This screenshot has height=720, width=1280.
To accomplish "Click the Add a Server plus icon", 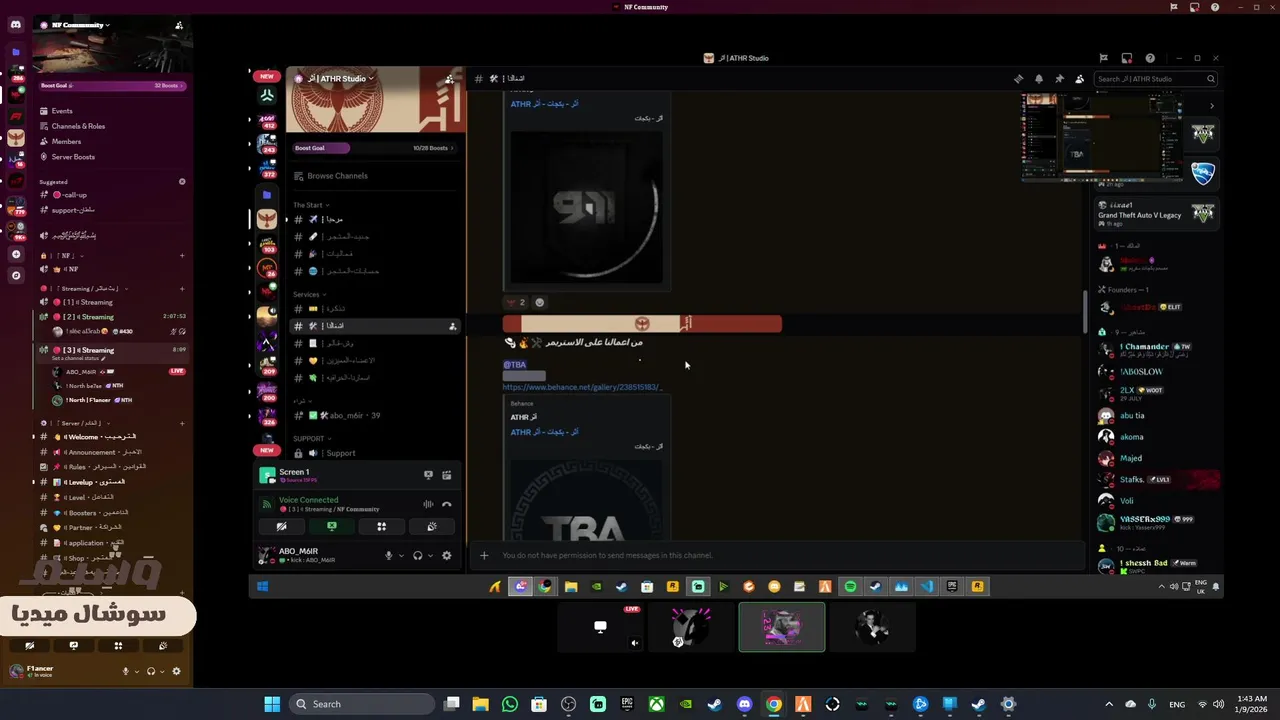I will [x=16, y=255].
